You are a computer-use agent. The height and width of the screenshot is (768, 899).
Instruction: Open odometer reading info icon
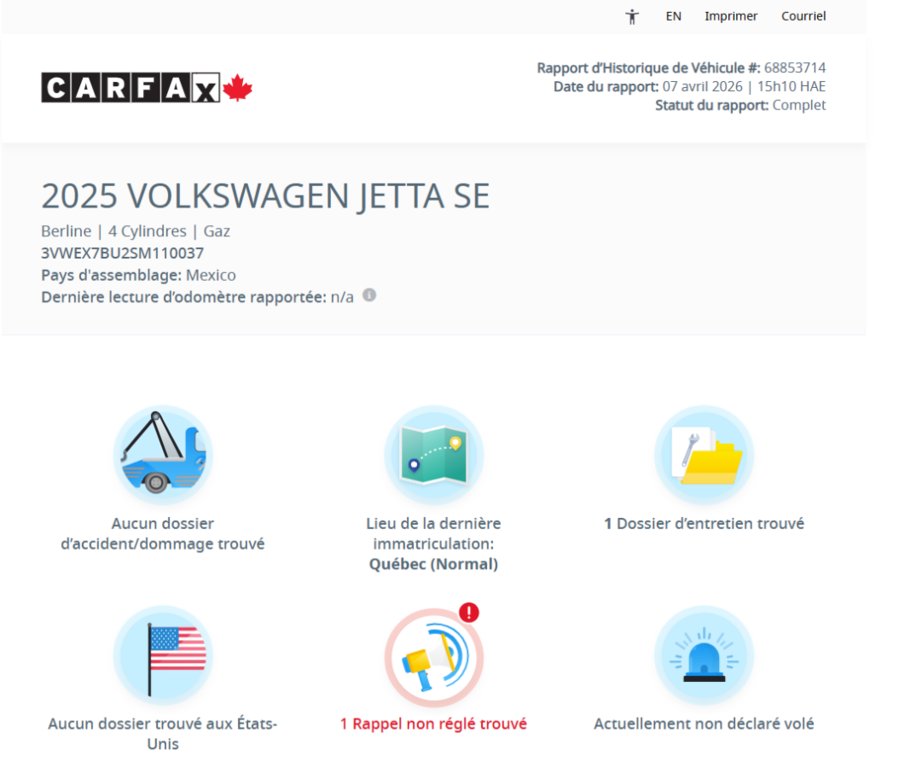[369, 295]
